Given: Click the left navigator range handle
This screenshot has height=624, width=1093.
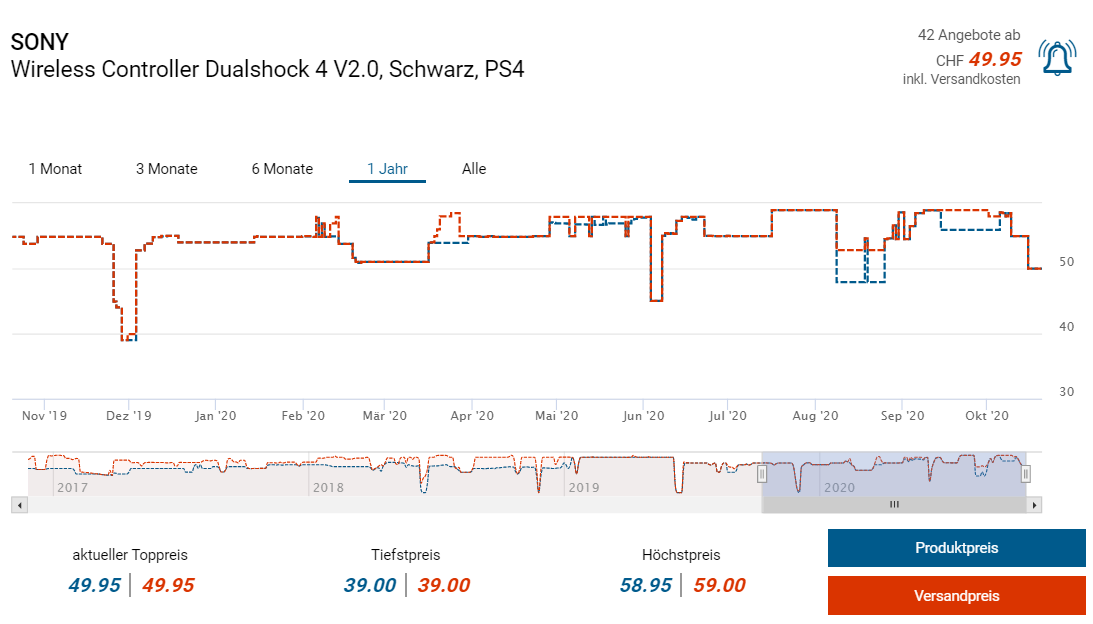Looking at the screenshot, I should pyautogui.click(x=761, y=474).
